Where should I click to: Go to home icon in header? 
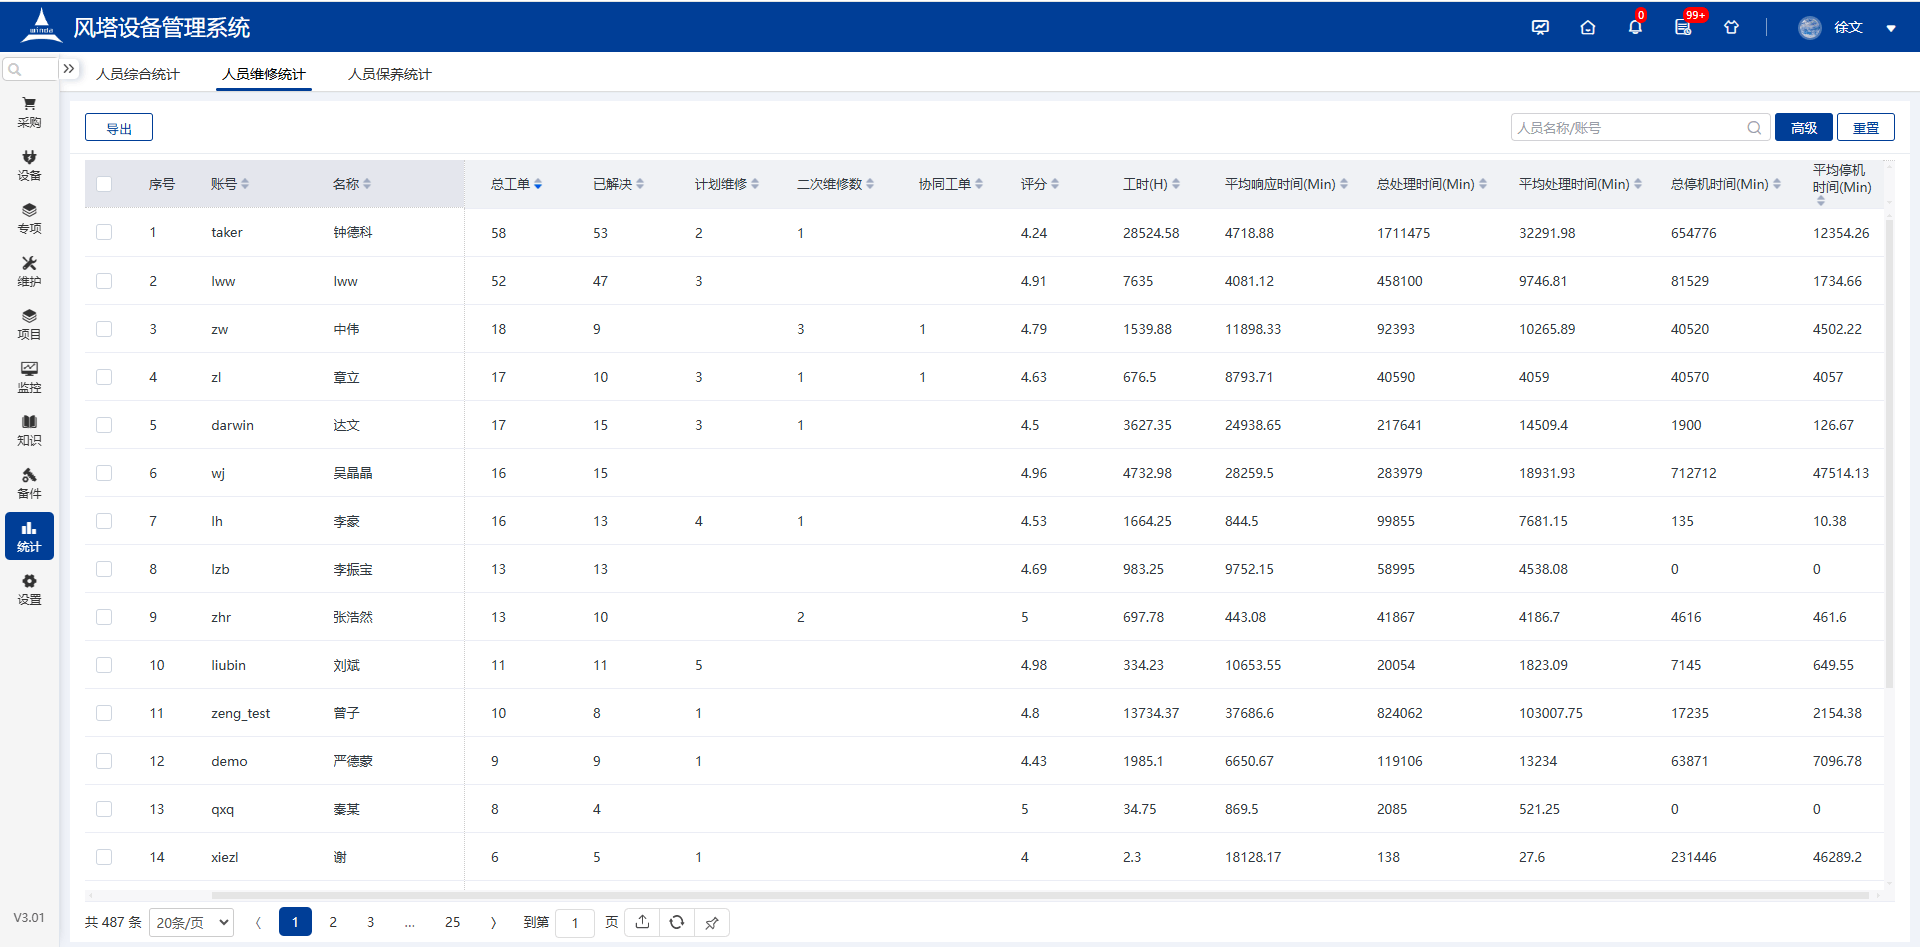[1588, 28]
